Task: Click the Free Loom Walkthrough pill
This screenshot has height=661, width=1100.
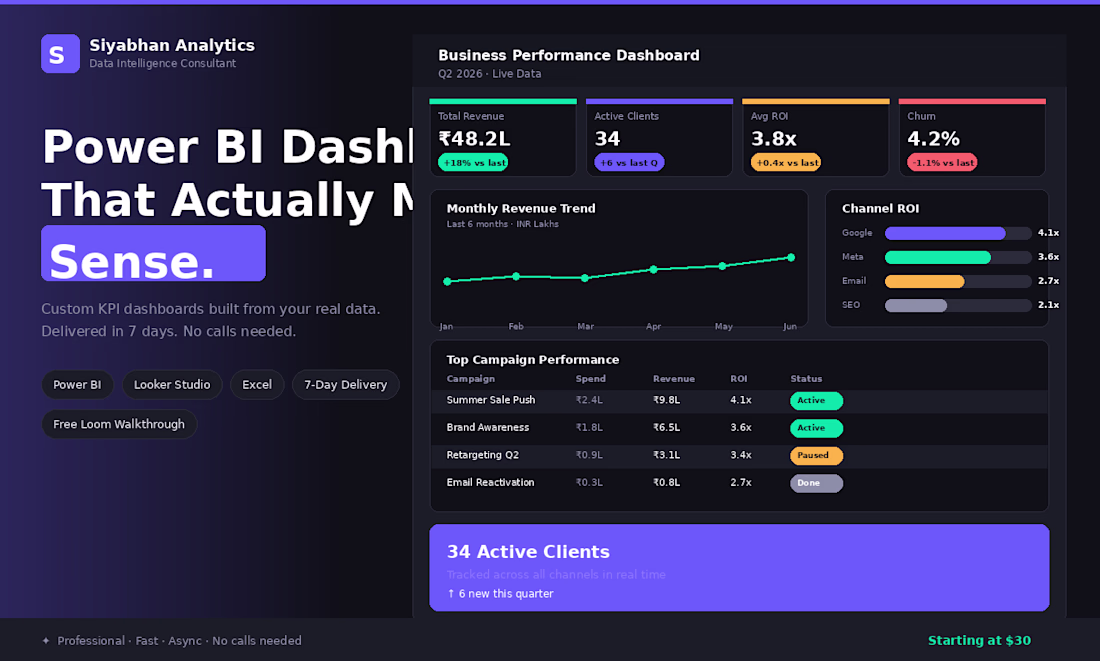Action: click(119, 424)
